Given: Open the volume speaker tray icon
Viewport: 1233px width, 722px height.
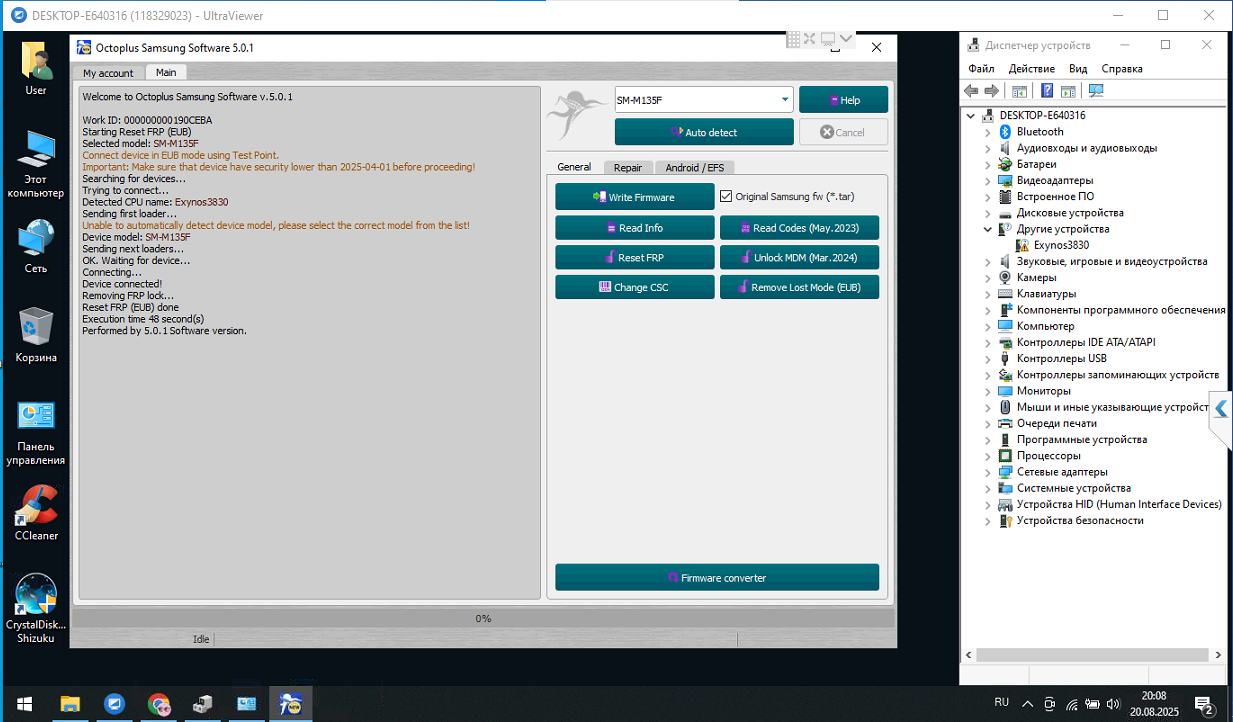Looking at the screenshot, I should (x=1114, y=704).
